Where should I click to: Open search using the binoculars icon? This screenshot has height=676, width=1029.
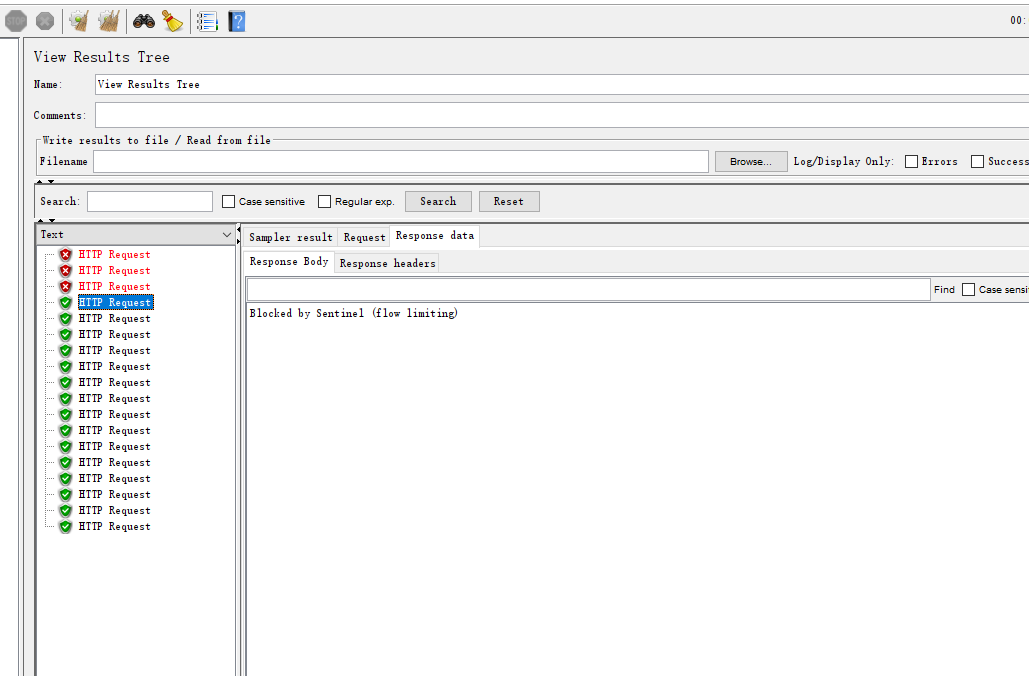point(144,21)
